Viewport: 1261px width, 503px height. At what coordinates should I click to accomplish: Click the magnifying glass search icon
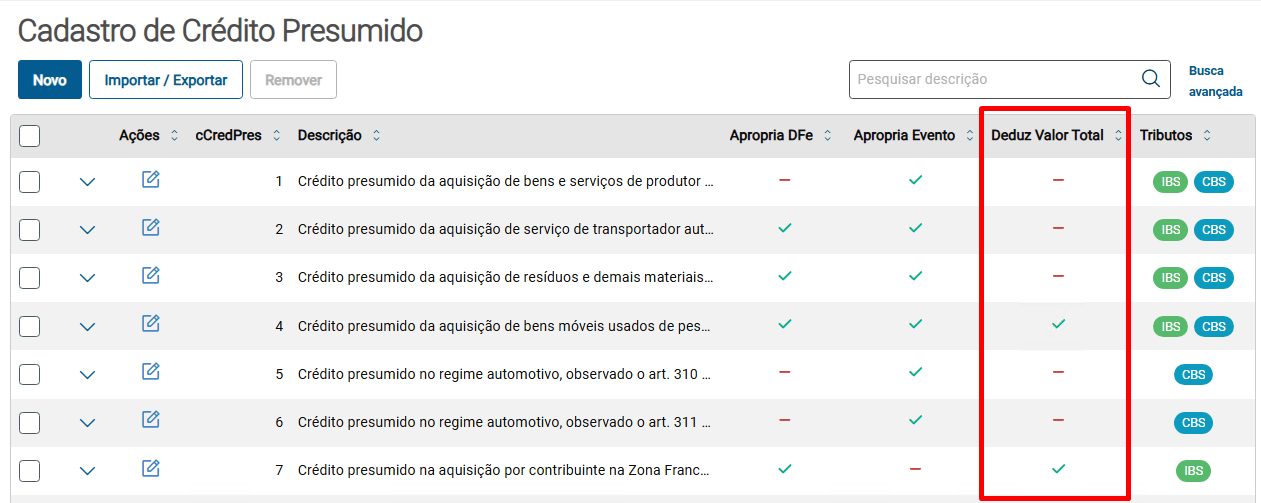(1151, 79)
